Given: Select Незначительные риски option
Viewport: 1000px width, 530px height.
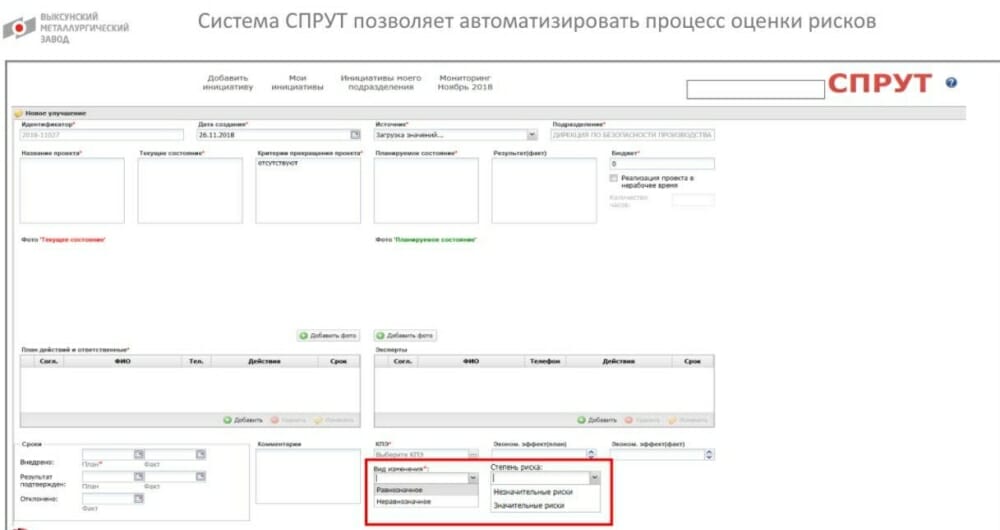Looking at the screenshot, I should 545,492.
